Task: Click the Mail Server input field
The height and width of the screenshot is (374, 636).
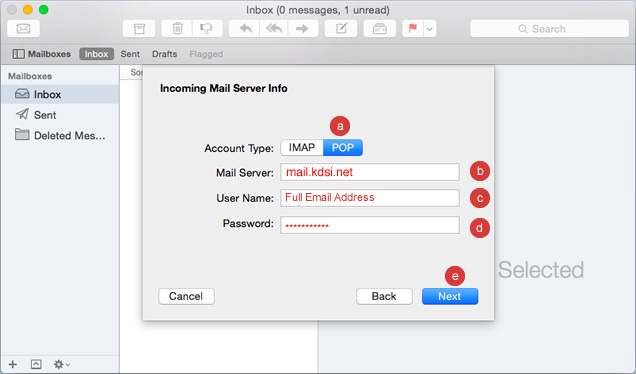Action: (370, 172)
